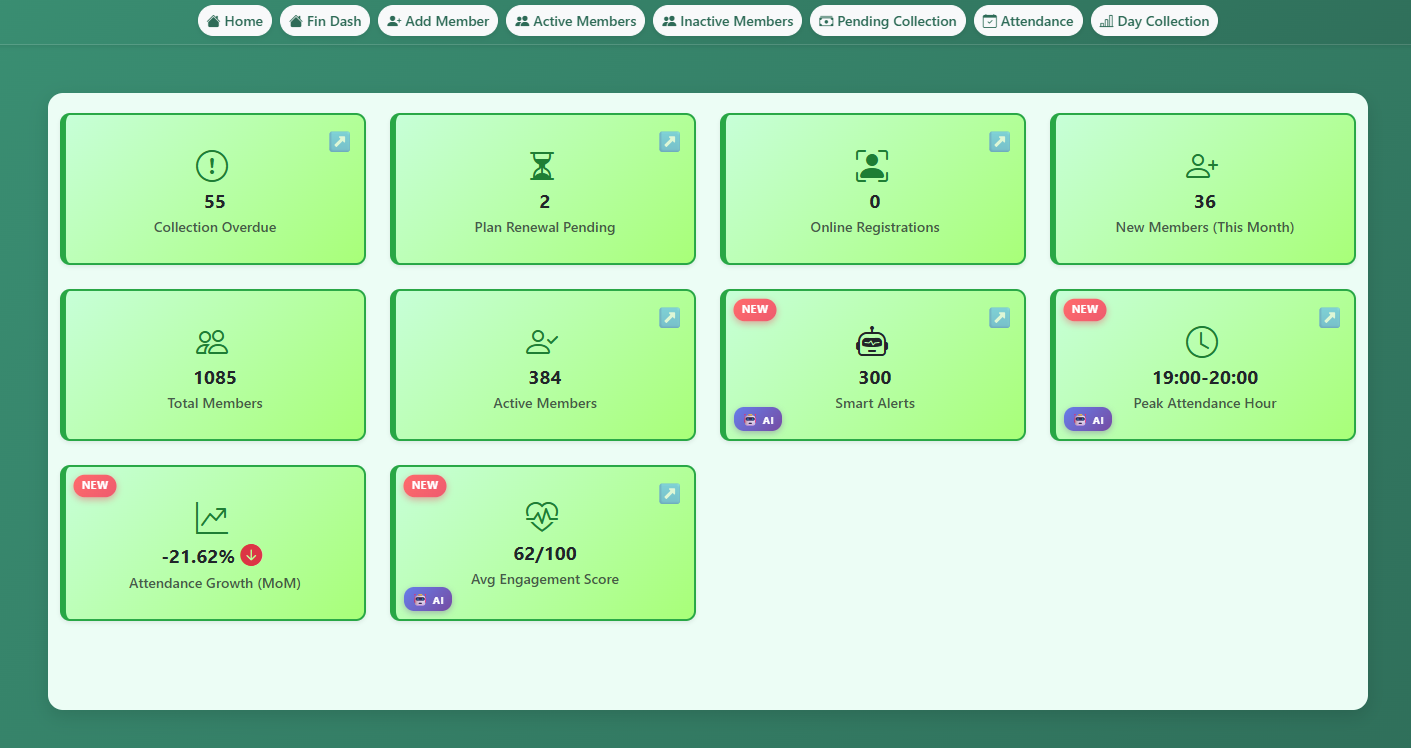Open the Pending Collection page

point(887,20)
